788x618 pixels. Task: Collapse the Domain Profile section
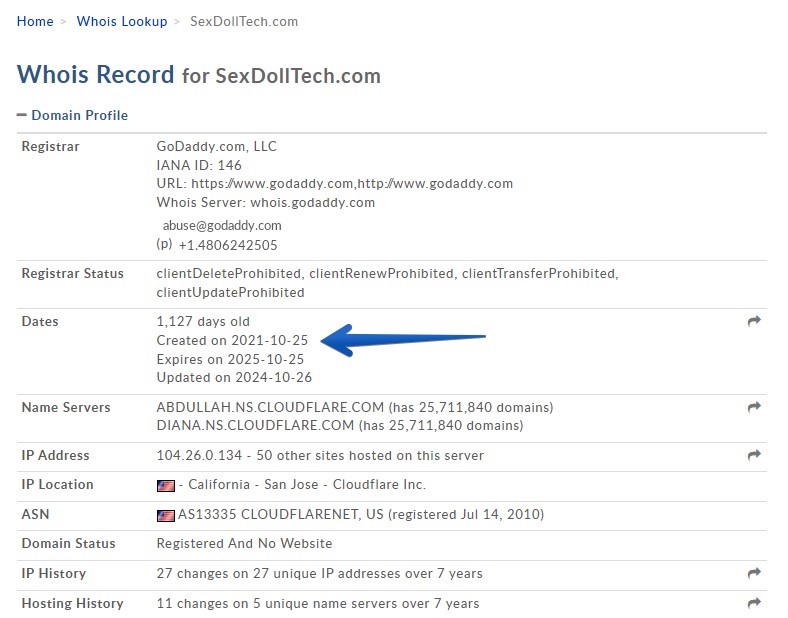72,115
